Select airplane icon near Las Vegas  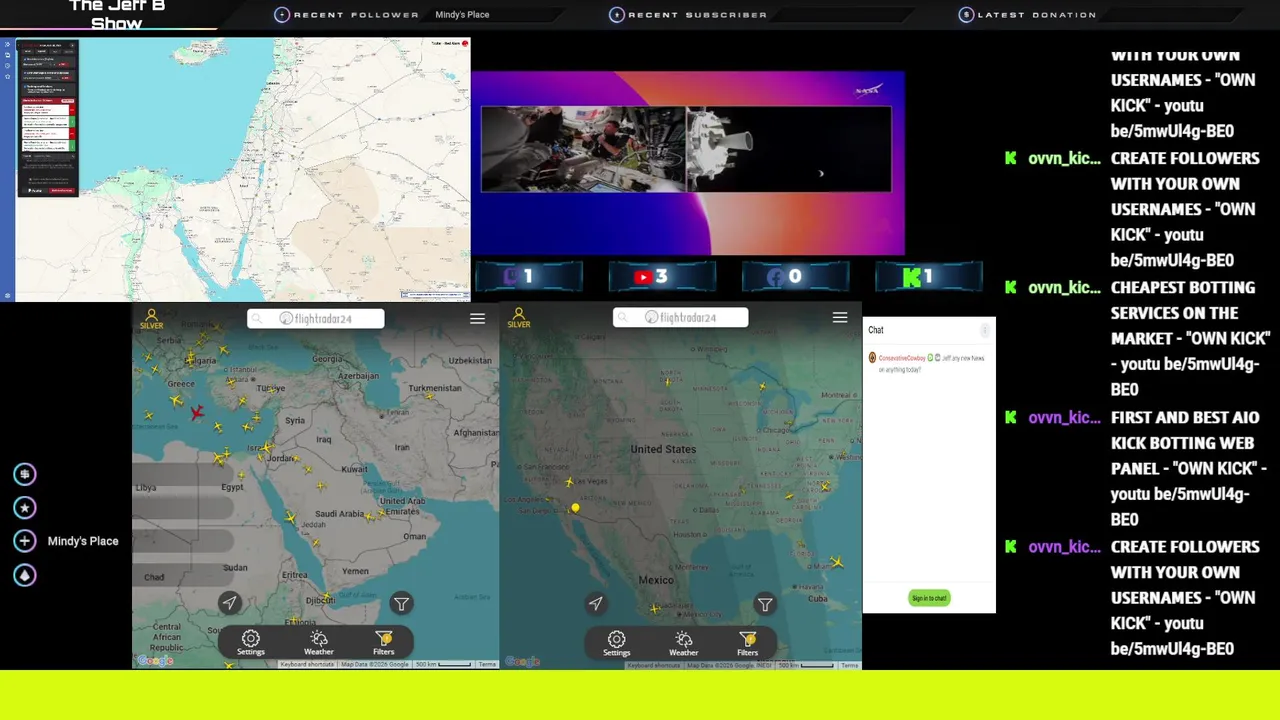coord(569,482)
